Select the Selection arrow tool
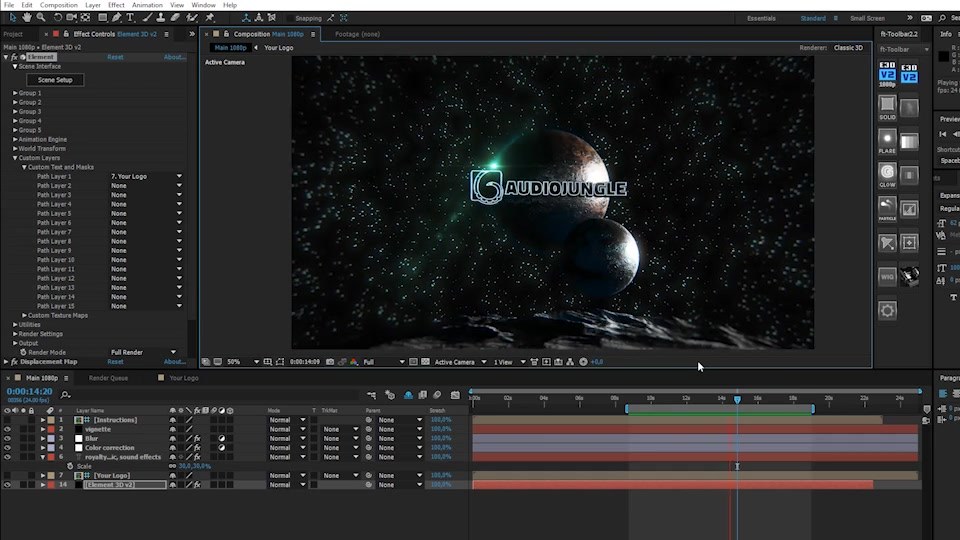960x540 pixels. (x=12, y=18)
